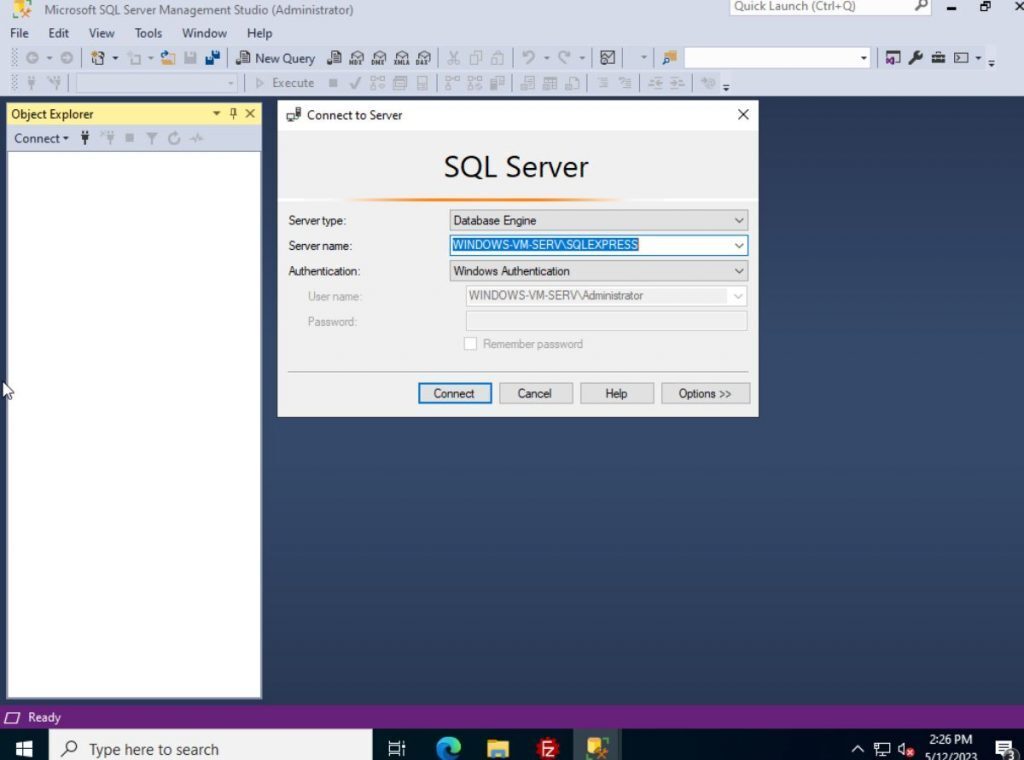Click the Save All toolbar icon

(x=212, y=58)
